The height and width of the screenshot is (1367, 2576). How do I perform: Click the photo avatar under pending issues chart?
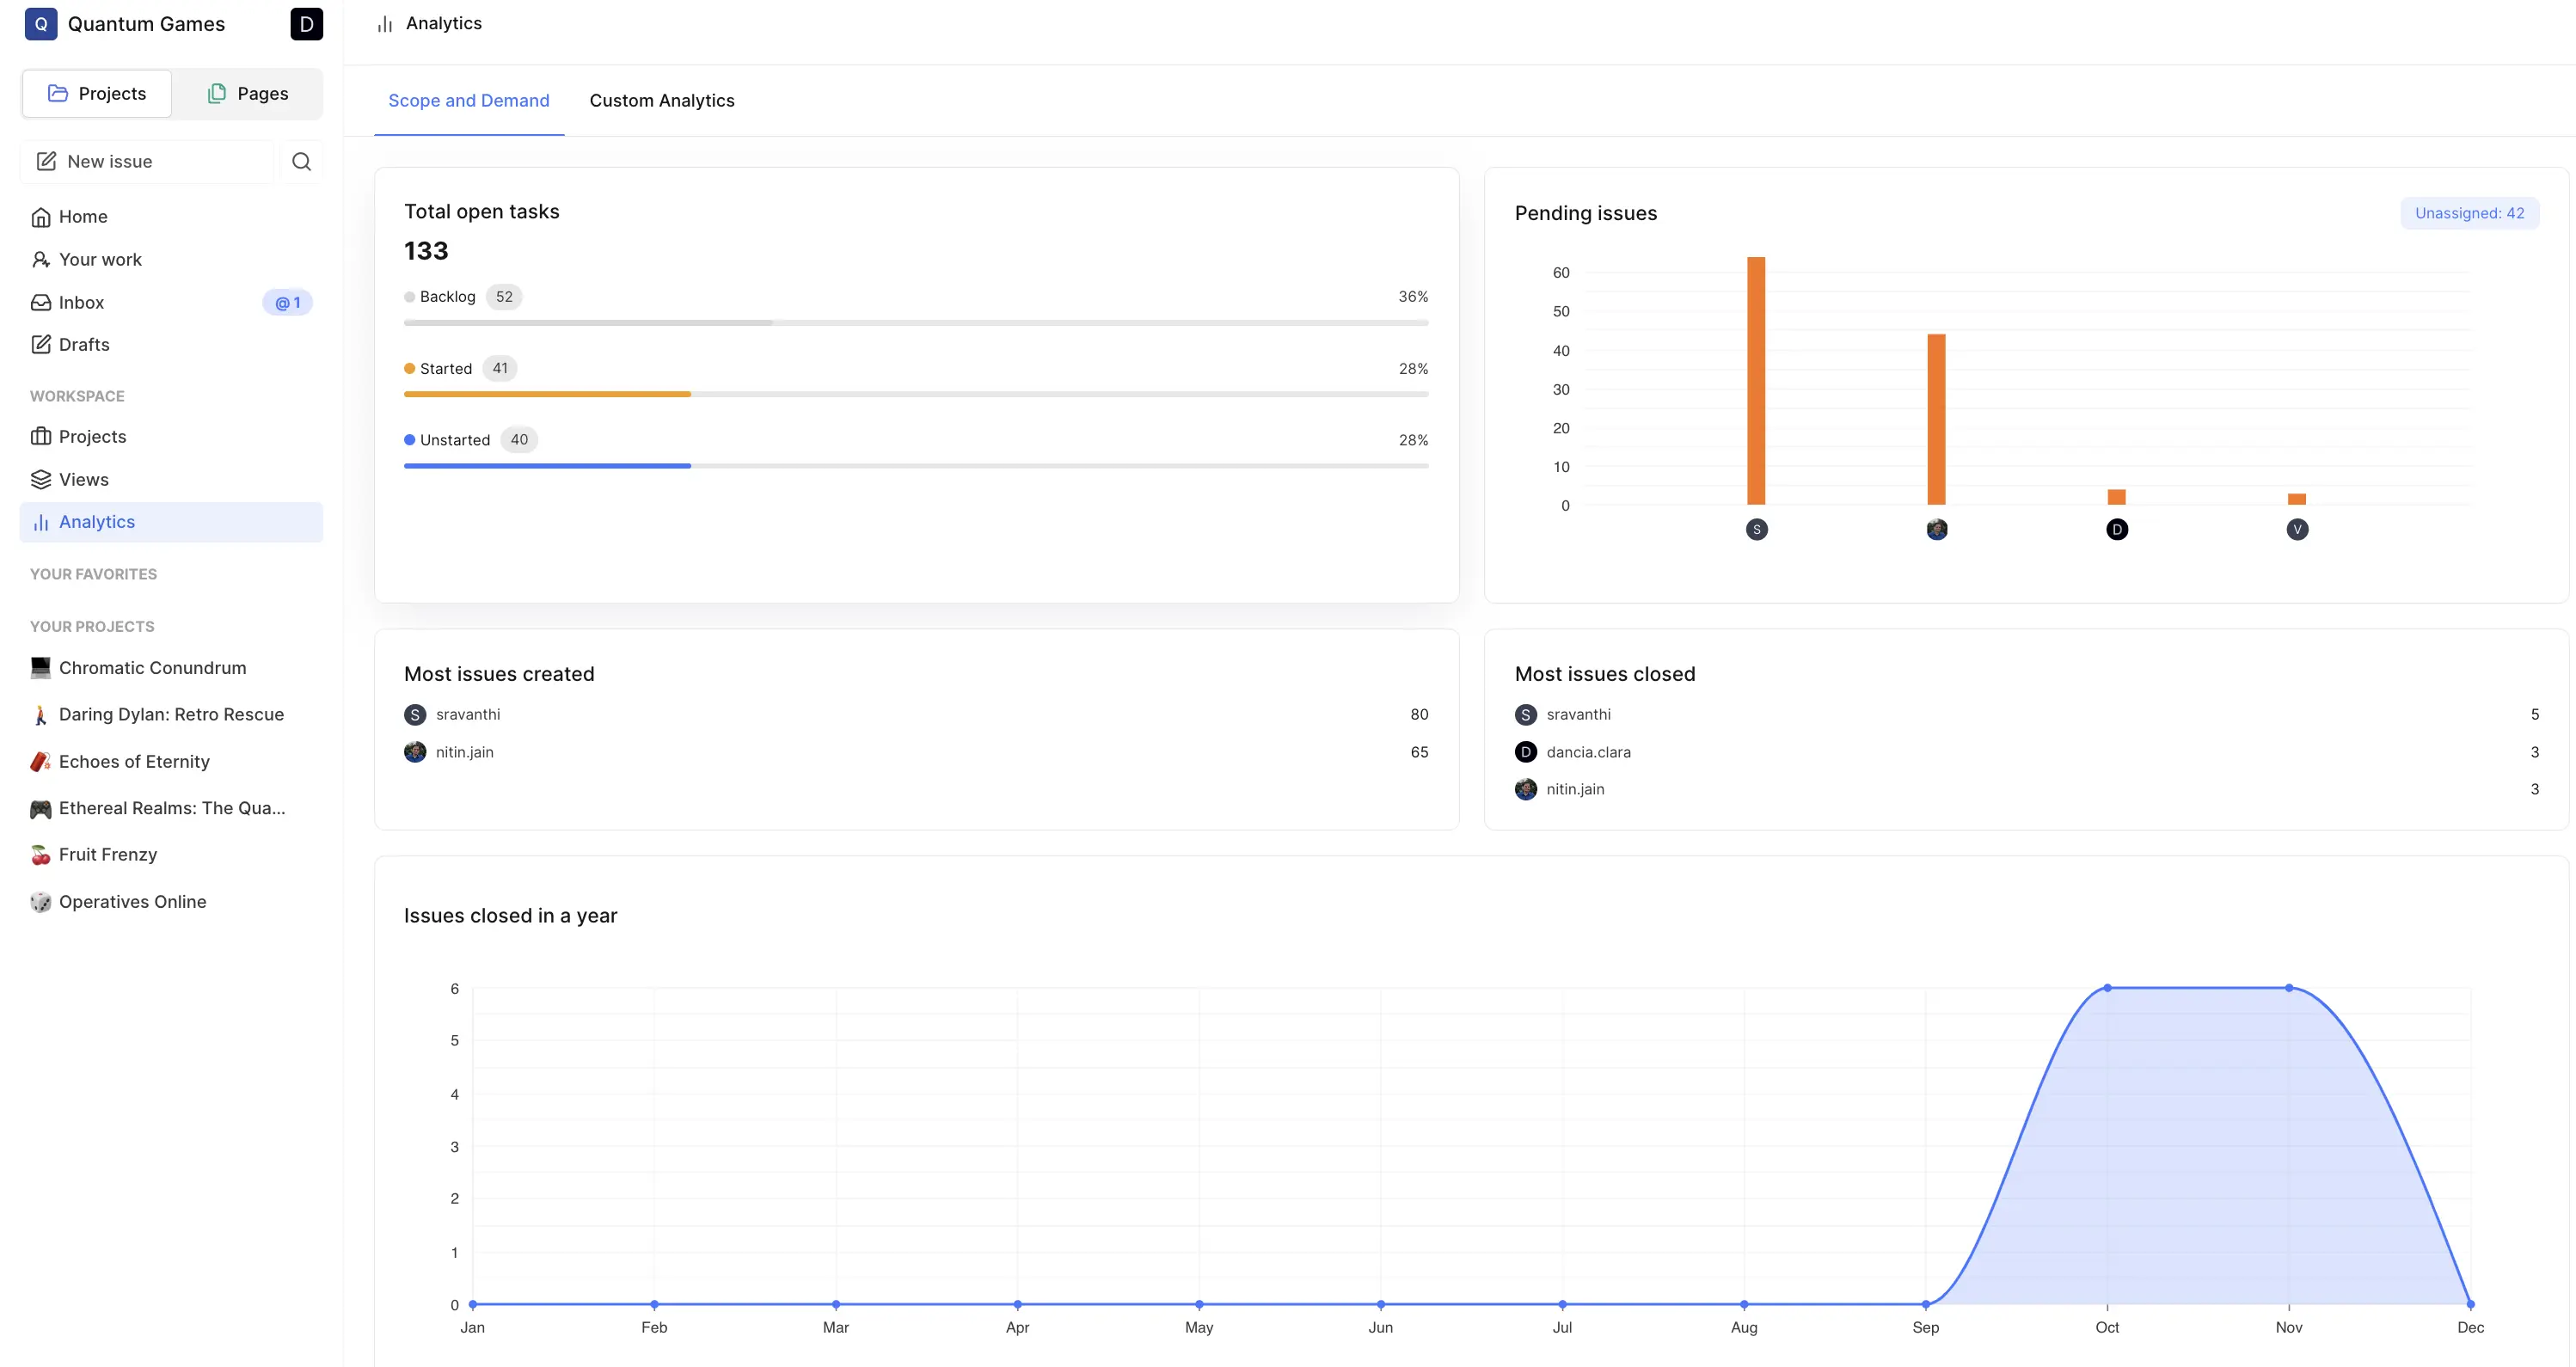tap(1937, 530)
